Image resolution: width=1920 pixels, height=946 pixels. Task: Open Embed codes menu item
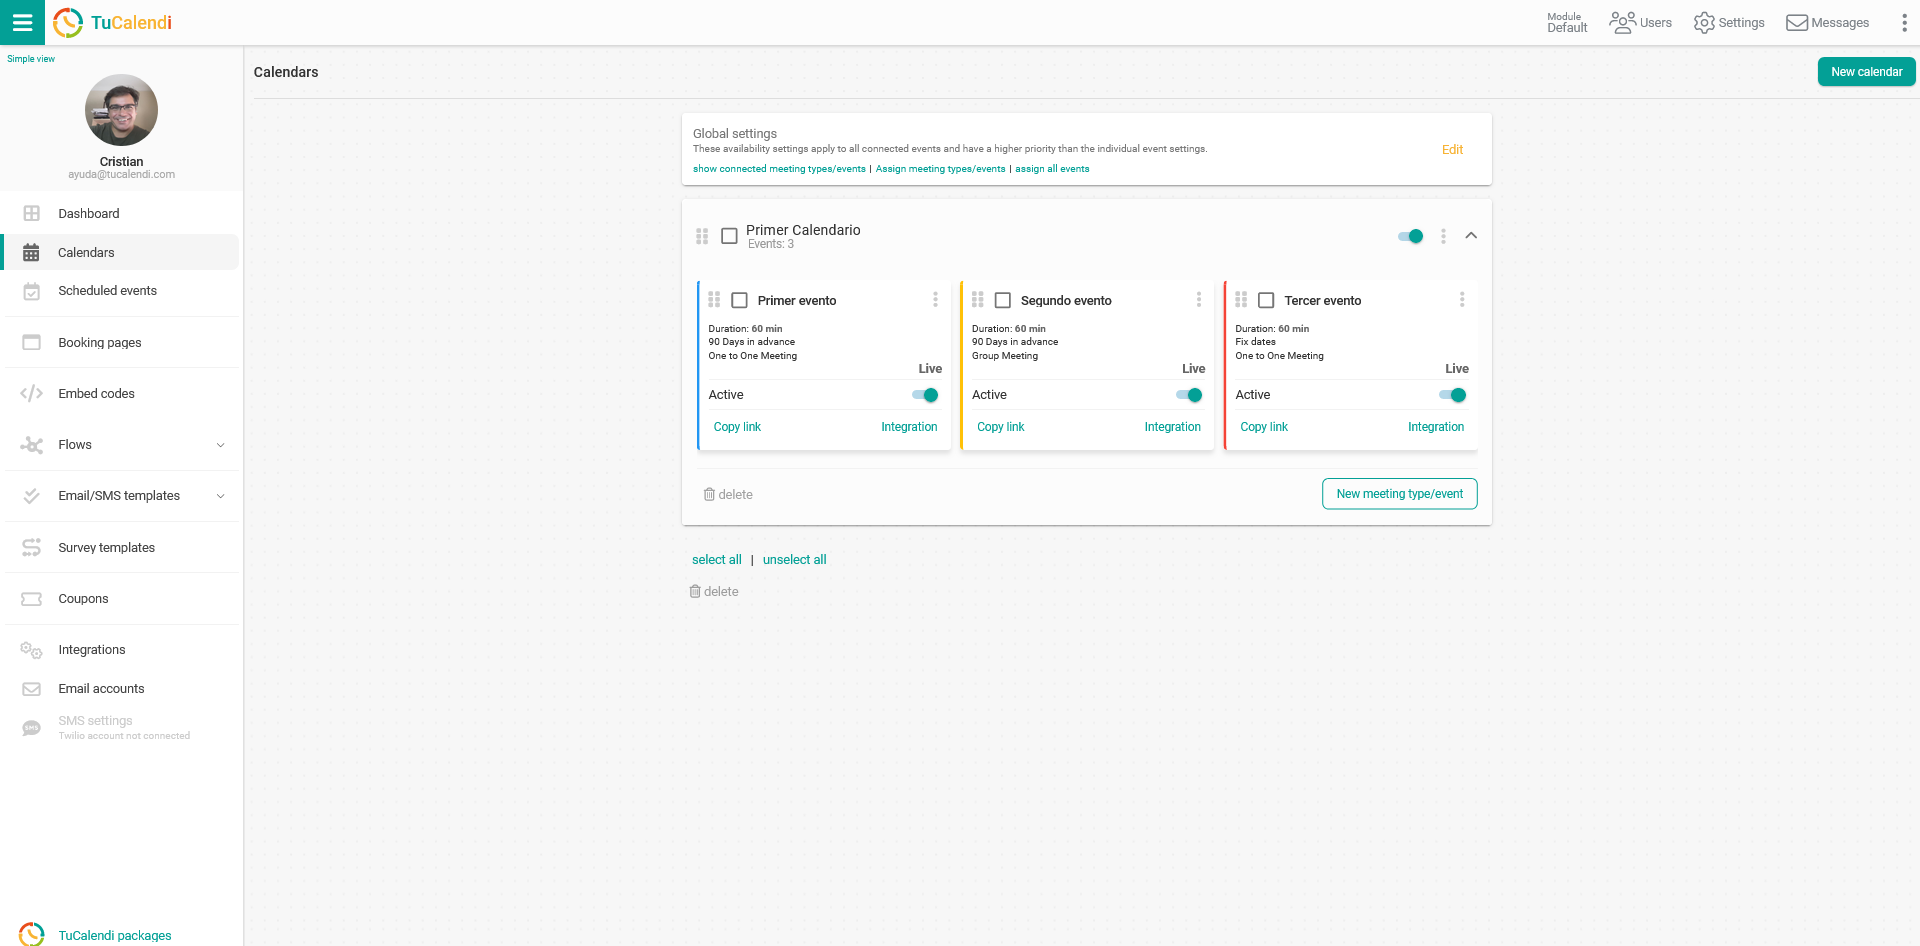121,393
